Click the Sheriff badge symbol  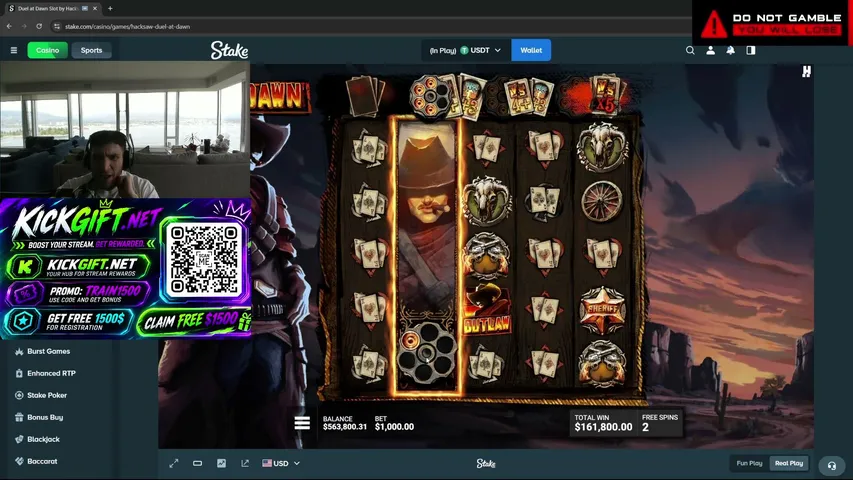602,310
